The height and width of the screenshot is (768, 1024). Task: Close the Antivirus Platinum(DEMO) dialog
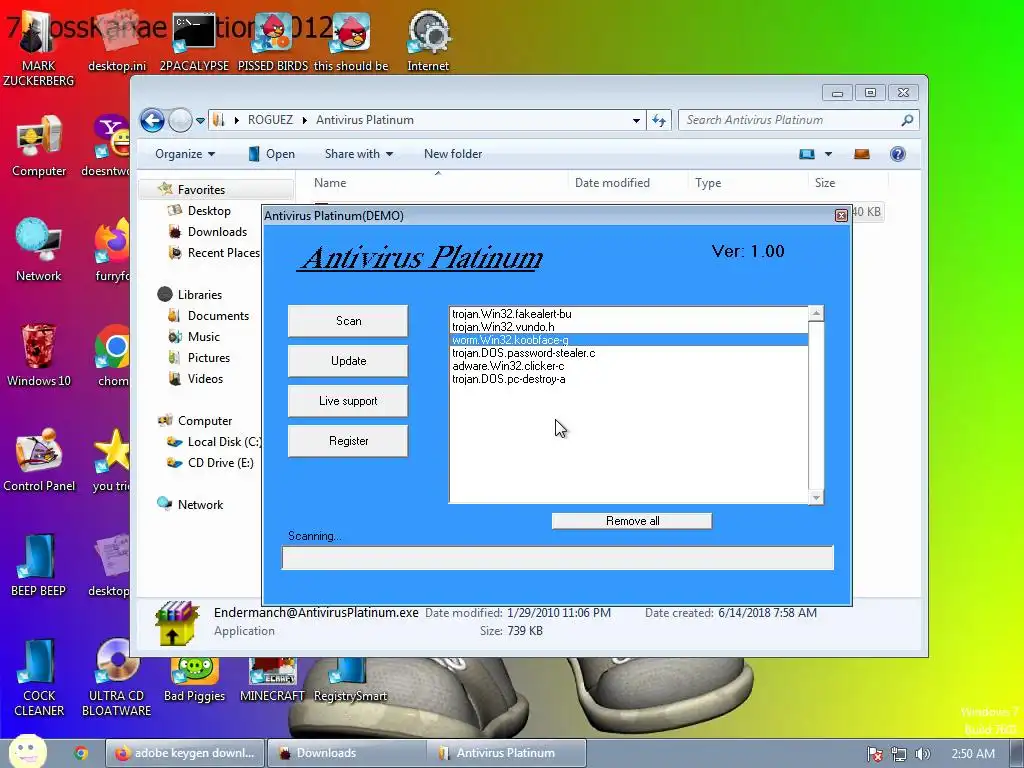tap(841, 216)
